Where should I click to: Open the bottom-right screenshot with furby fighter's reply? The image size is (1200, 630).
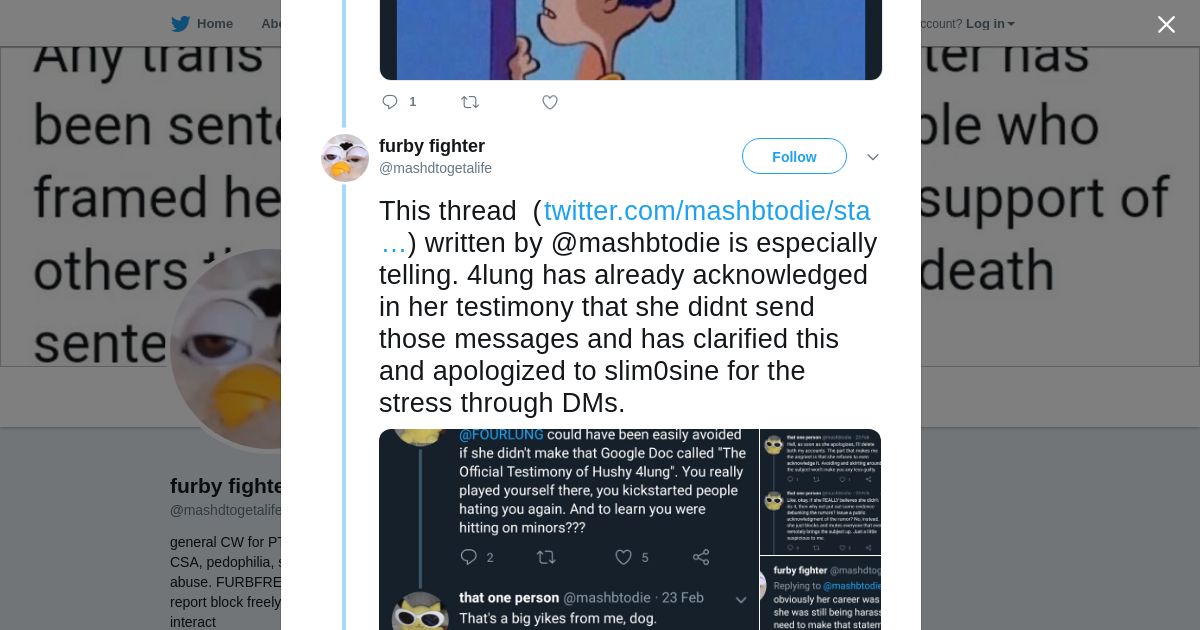coord(820,593)
